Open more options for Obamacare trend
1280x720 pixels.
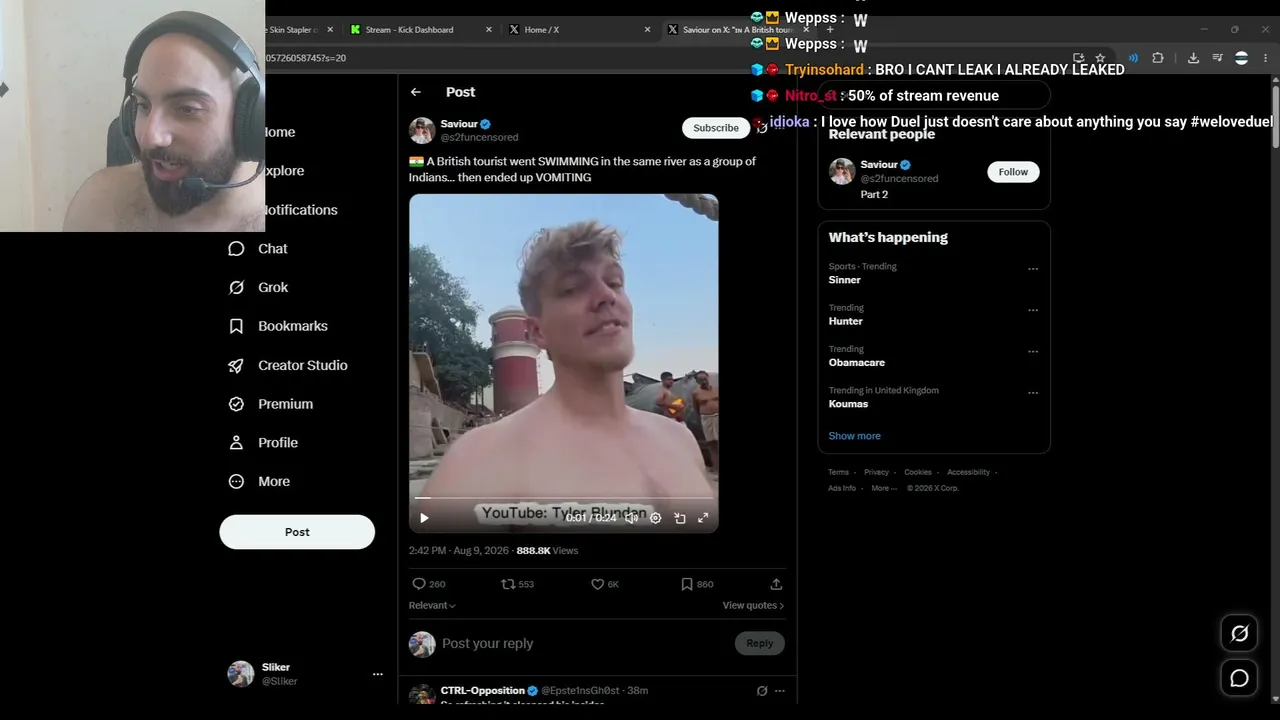pyautogui.click(x=1033, y=352)
